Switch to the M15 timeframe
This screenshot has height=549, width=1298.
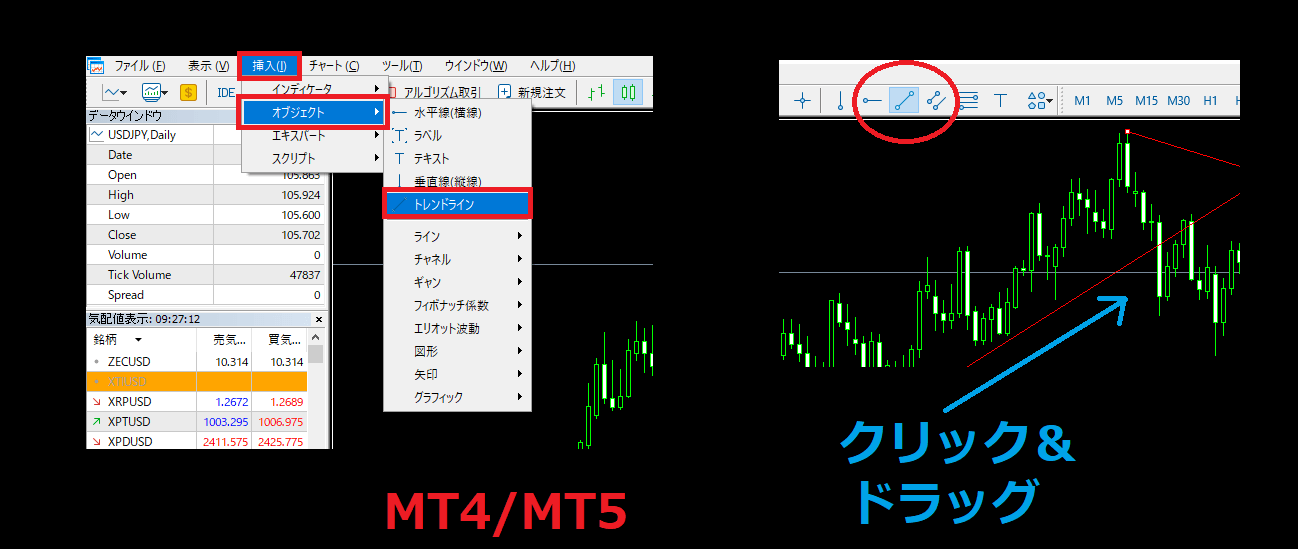[1146, 100]
